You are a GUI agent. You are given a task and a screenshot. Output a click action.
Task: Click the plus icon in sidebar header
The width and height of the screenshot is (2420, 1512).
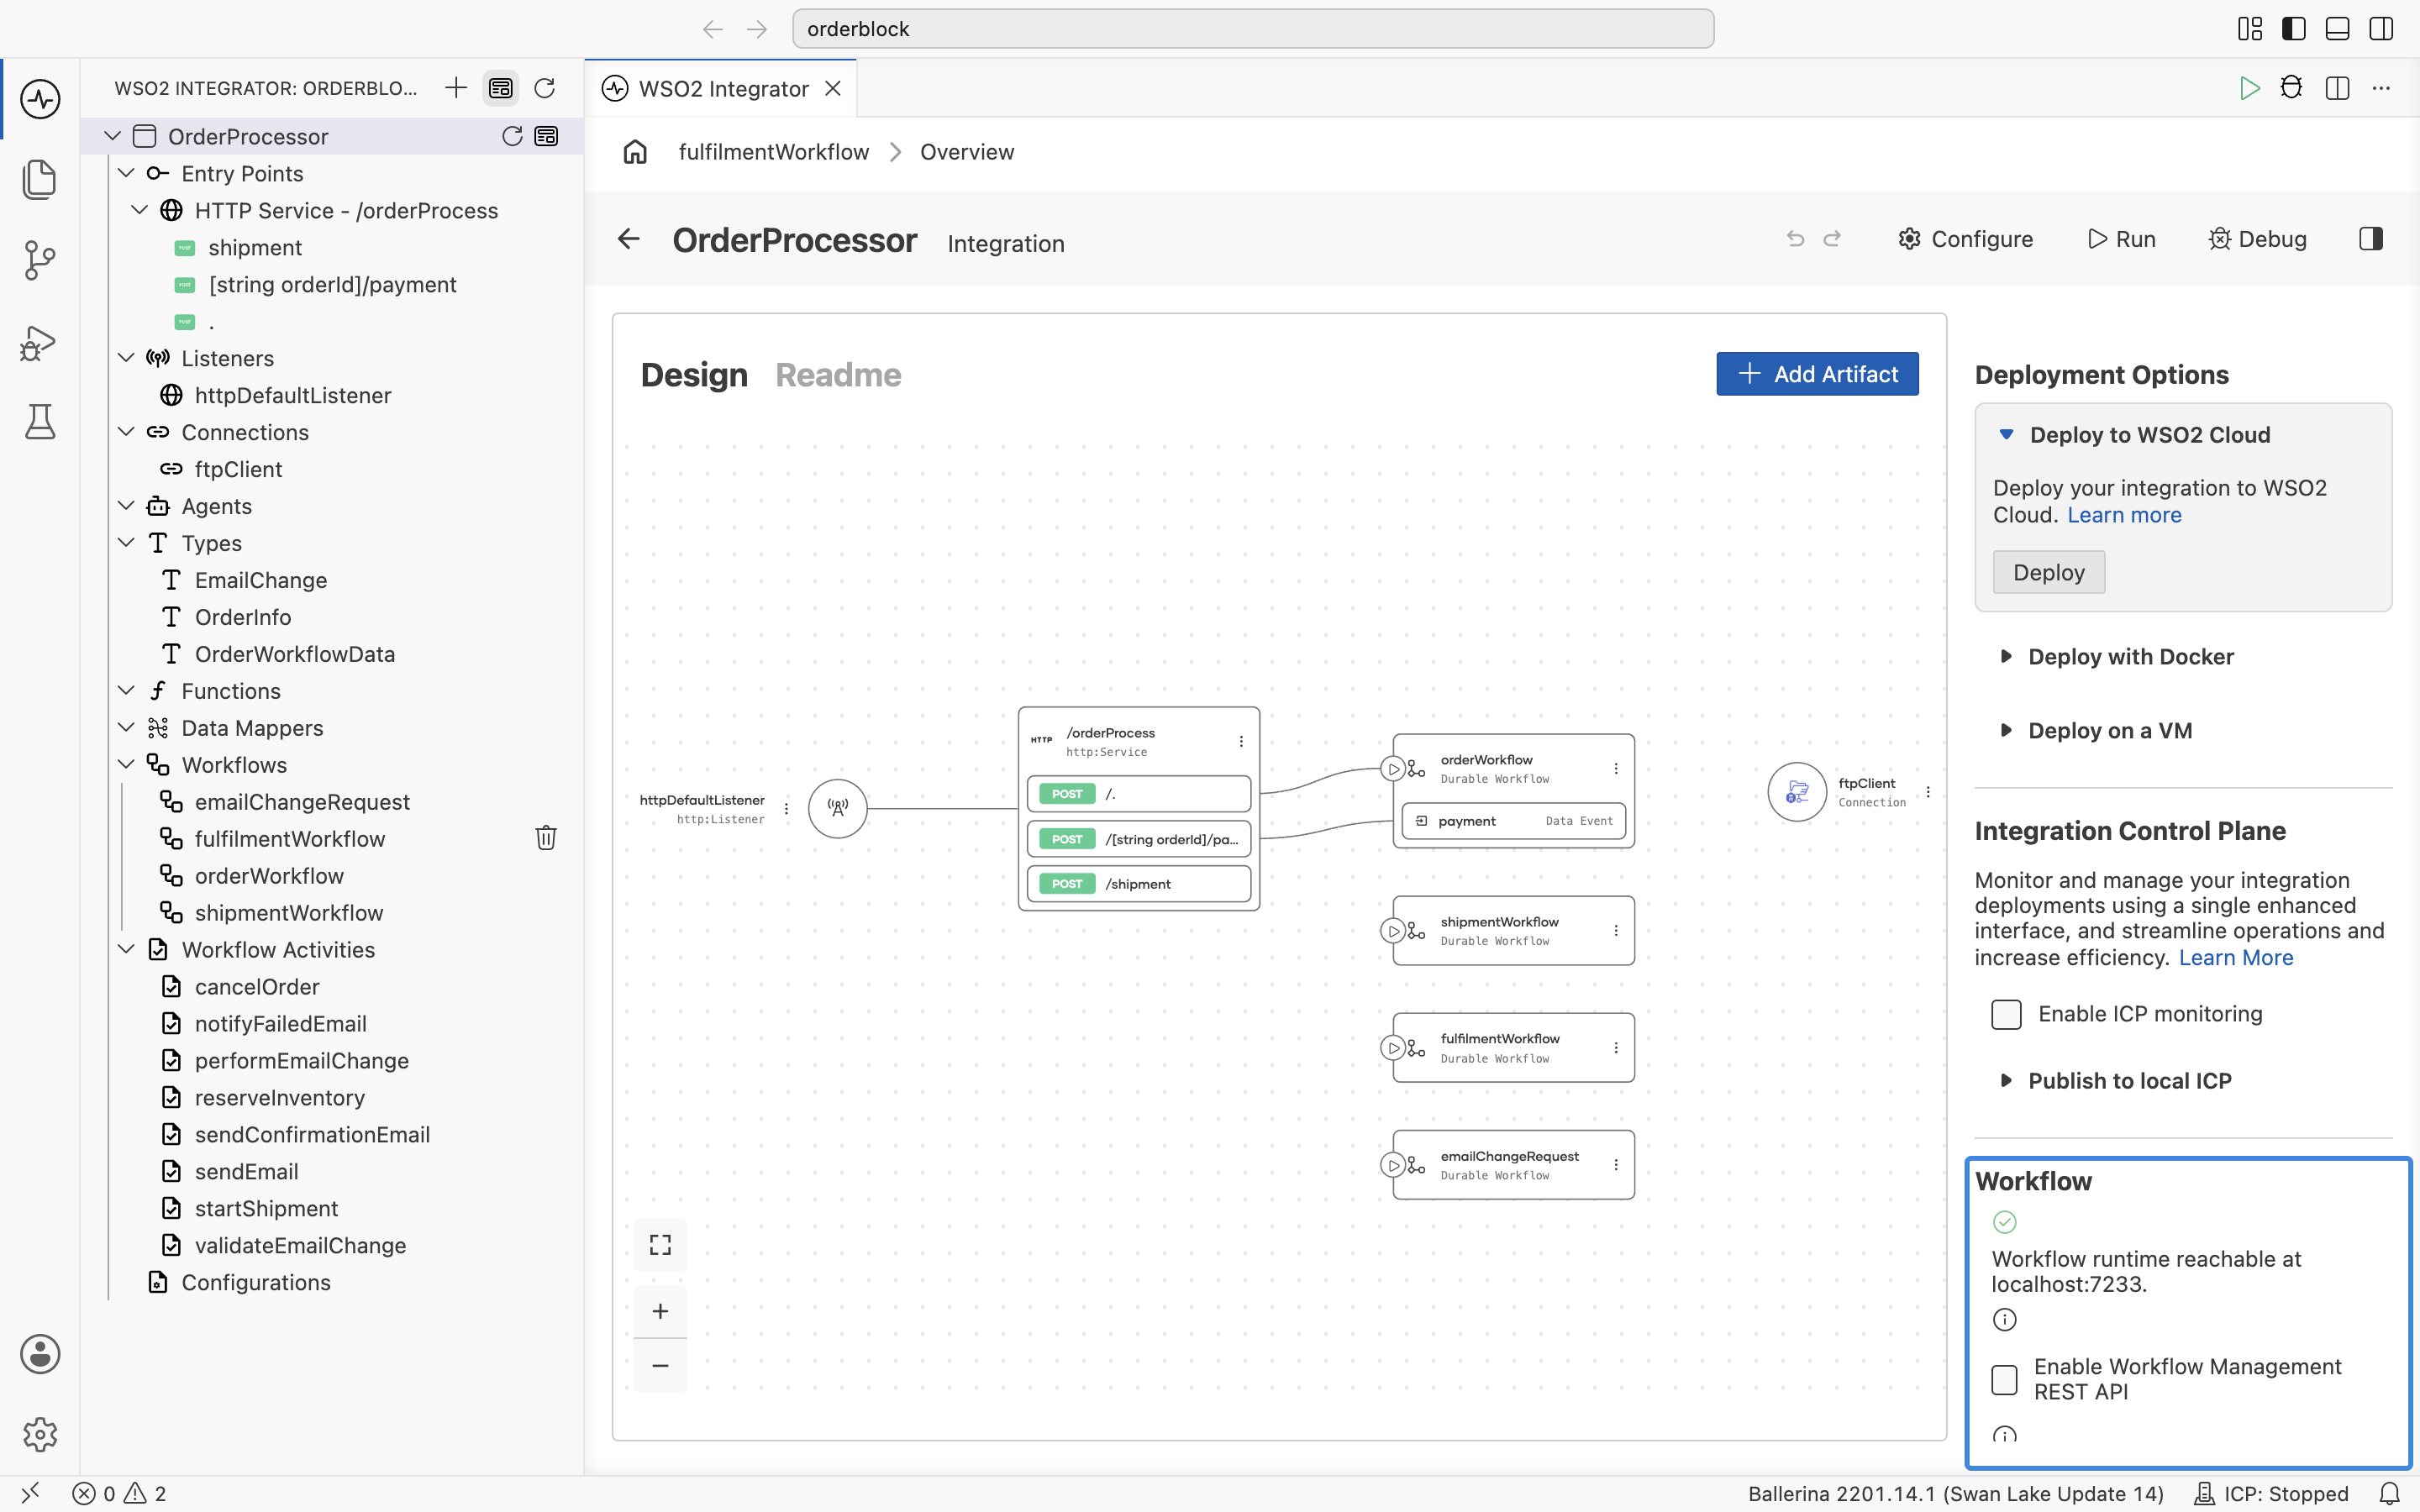[x=456, y=88]
